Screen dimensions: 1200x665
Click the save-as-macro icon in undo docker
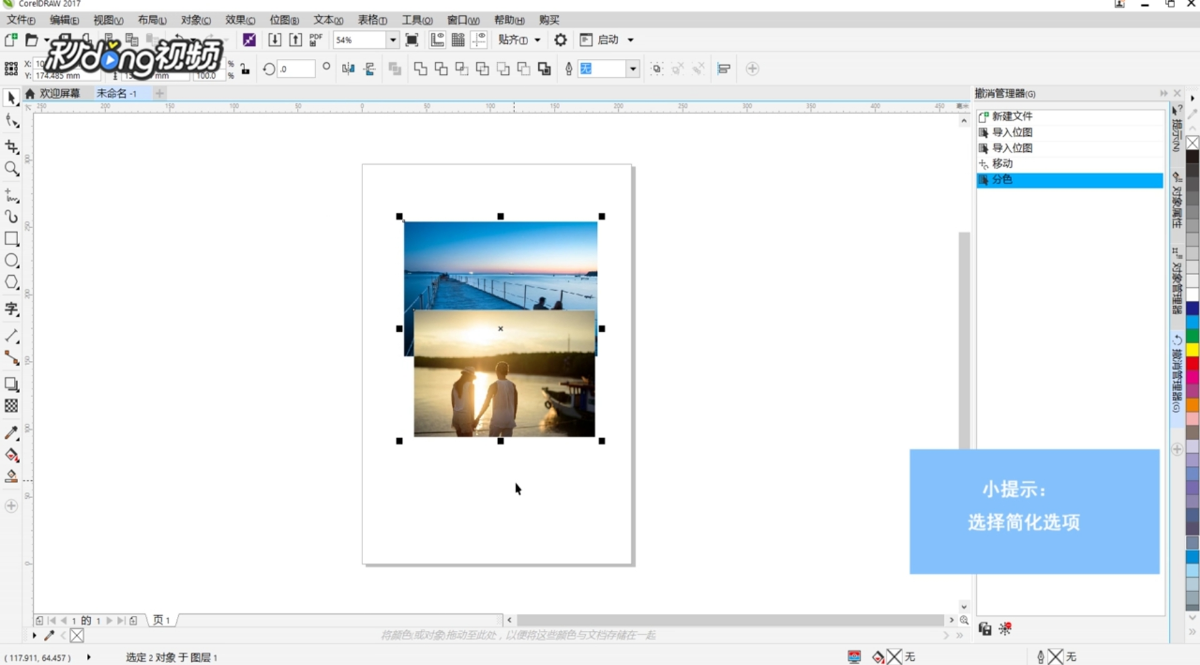pyautogui.click(x=985, y=629)
